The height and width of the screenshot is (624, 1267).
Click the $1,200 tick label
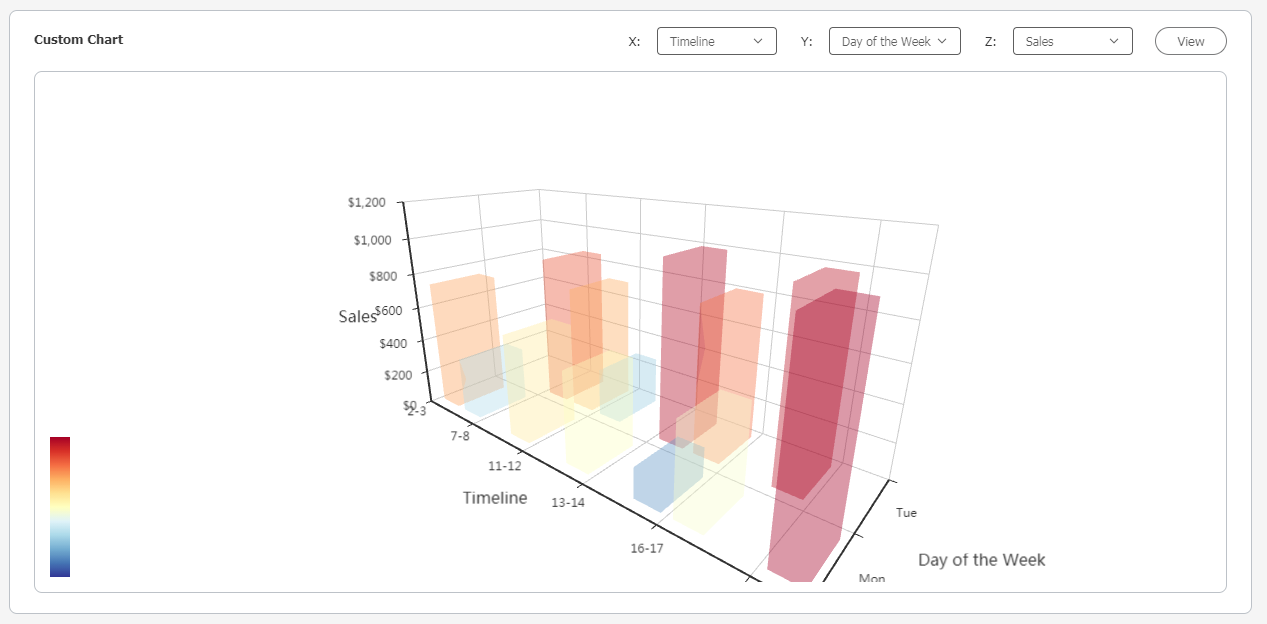366,202
